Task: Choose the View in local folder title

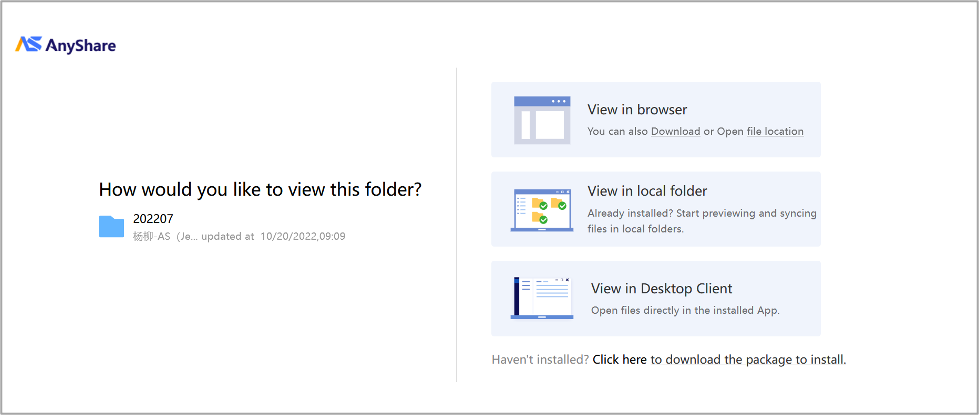Action: coord(647,191)
